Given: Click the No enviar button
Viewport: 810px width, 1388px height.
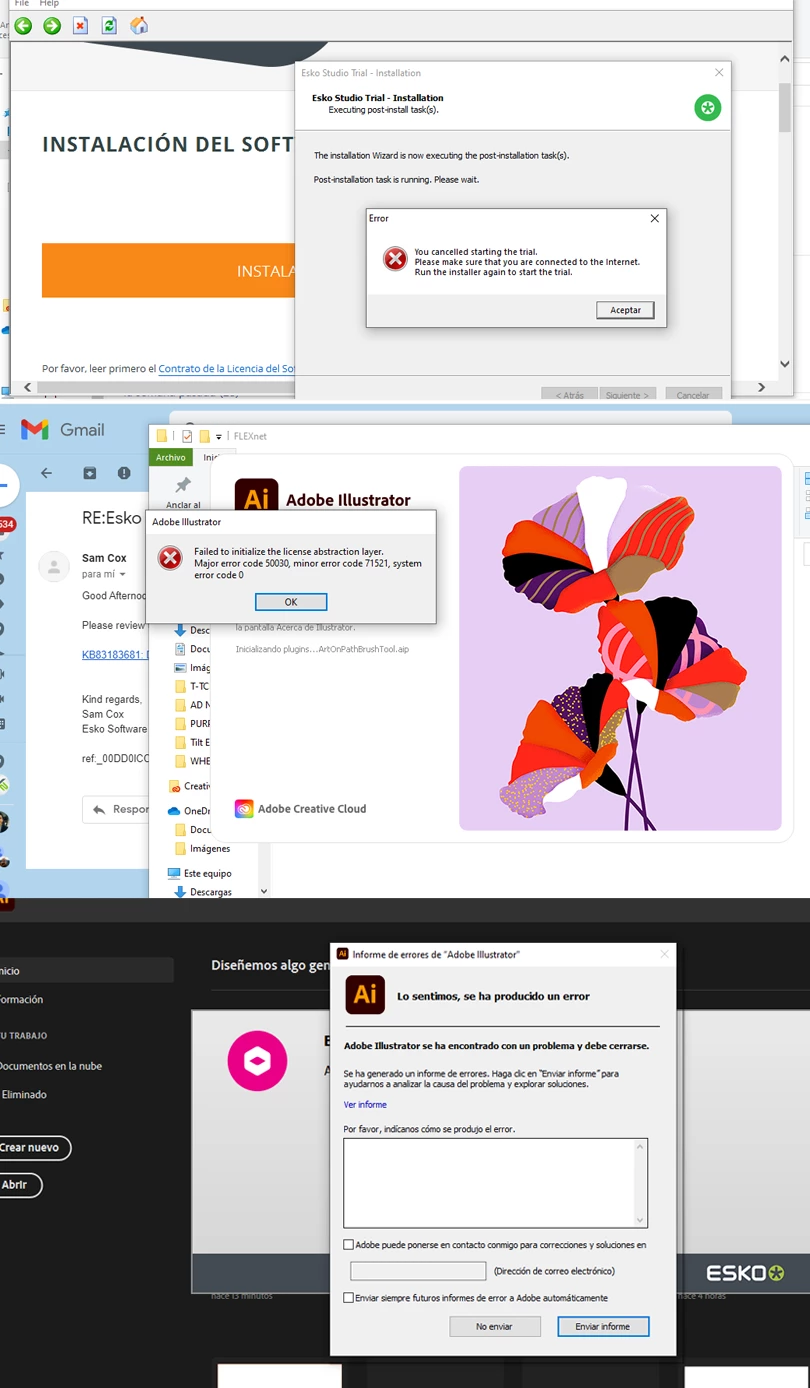Looking at the screenshot, I should click(494, 1326).
